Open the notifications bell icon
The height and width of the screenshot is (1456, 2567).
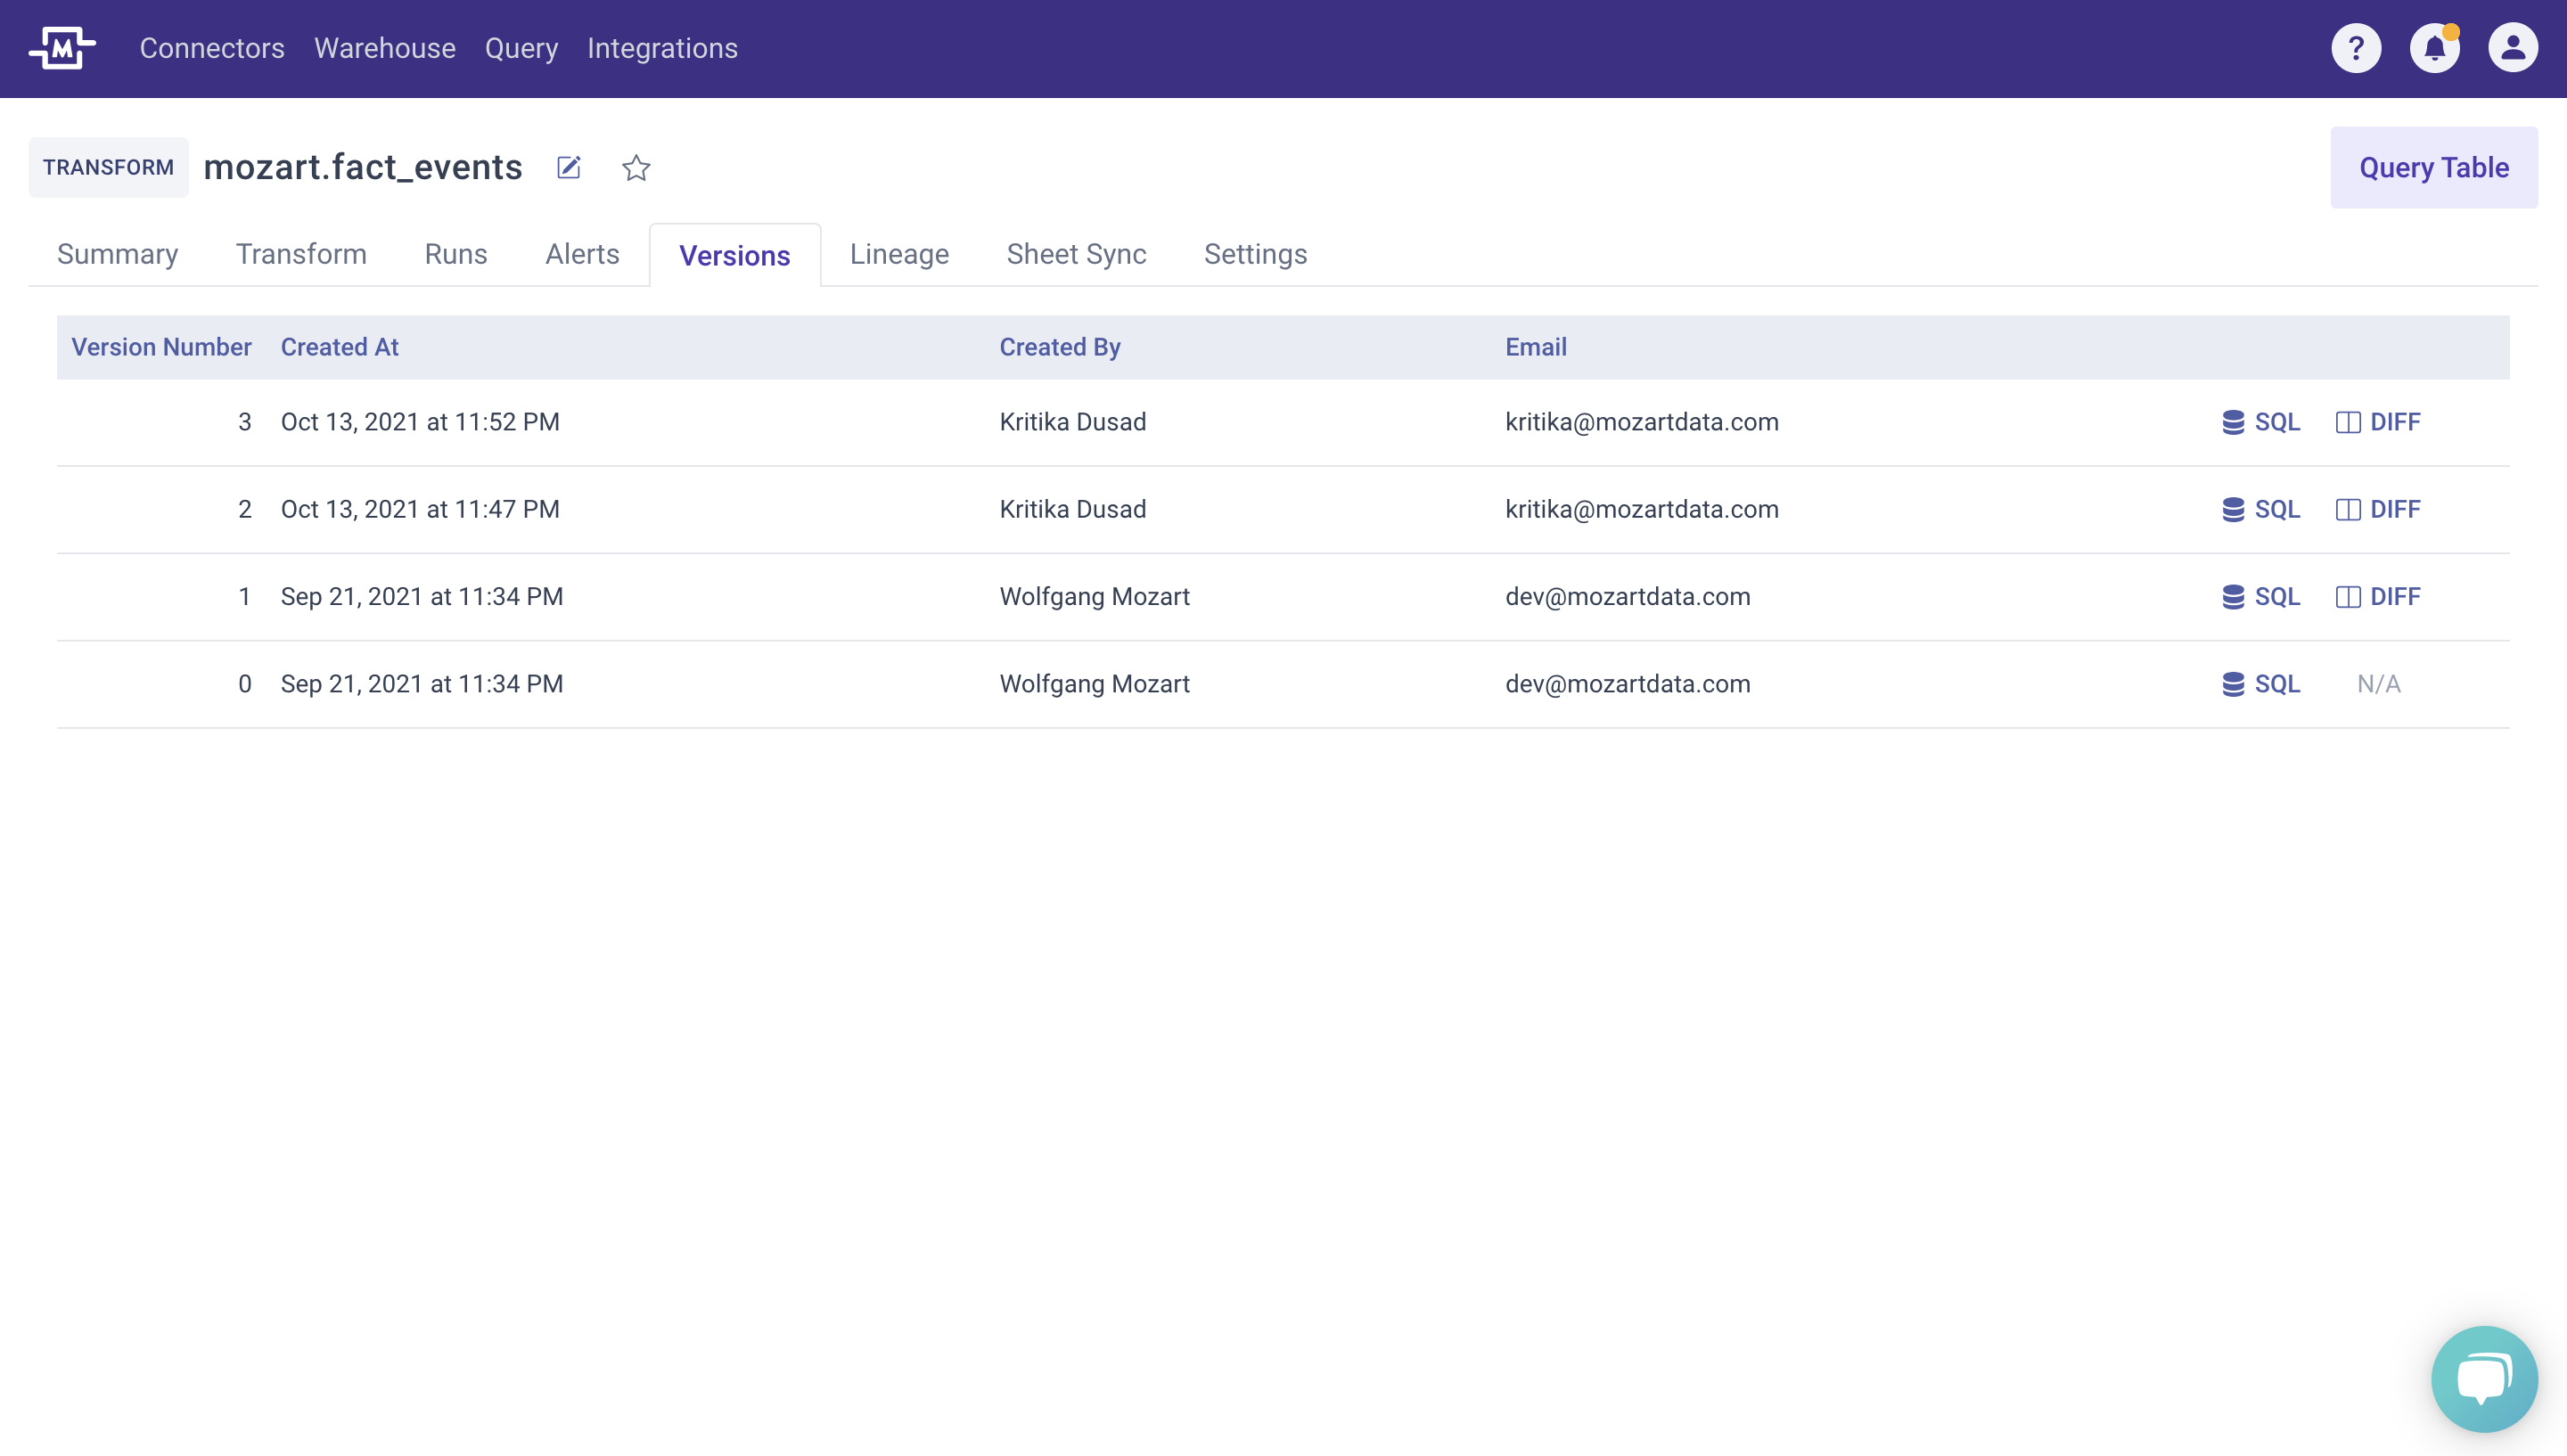pos(2434,48)
